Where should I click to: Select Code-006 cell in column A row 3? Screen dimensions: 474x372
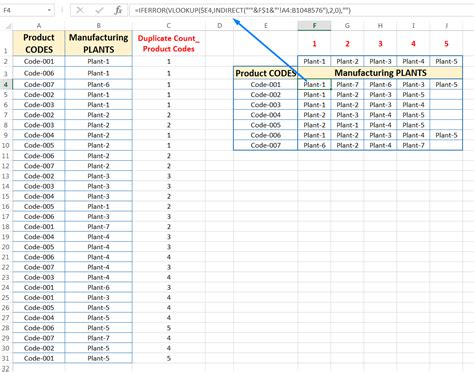click(x=39, y=73)
